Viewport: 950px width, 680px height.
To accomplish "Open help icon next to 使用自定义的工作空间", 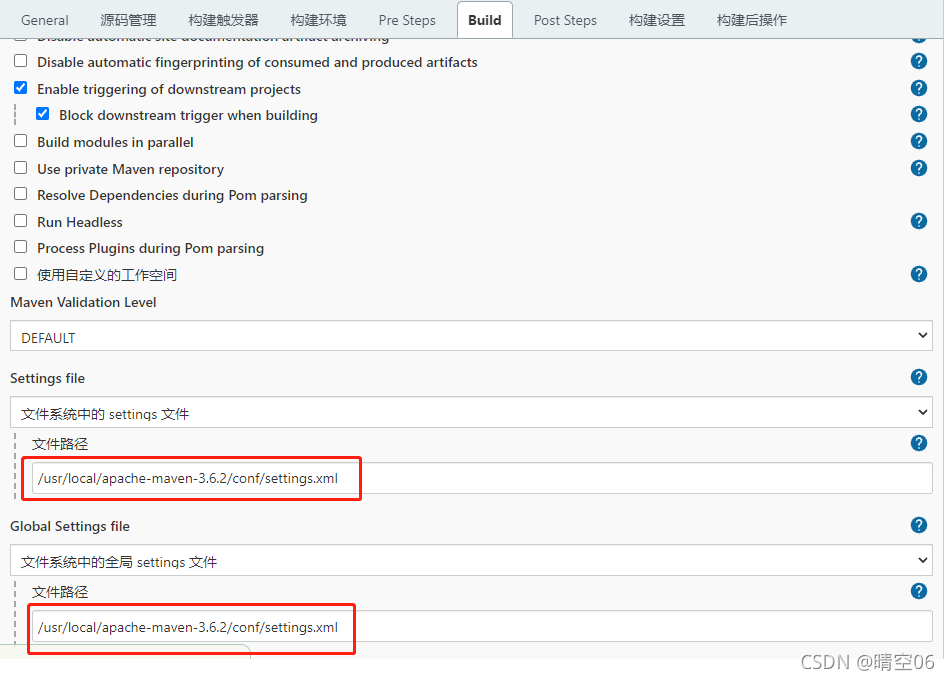I will coord(918,275).
